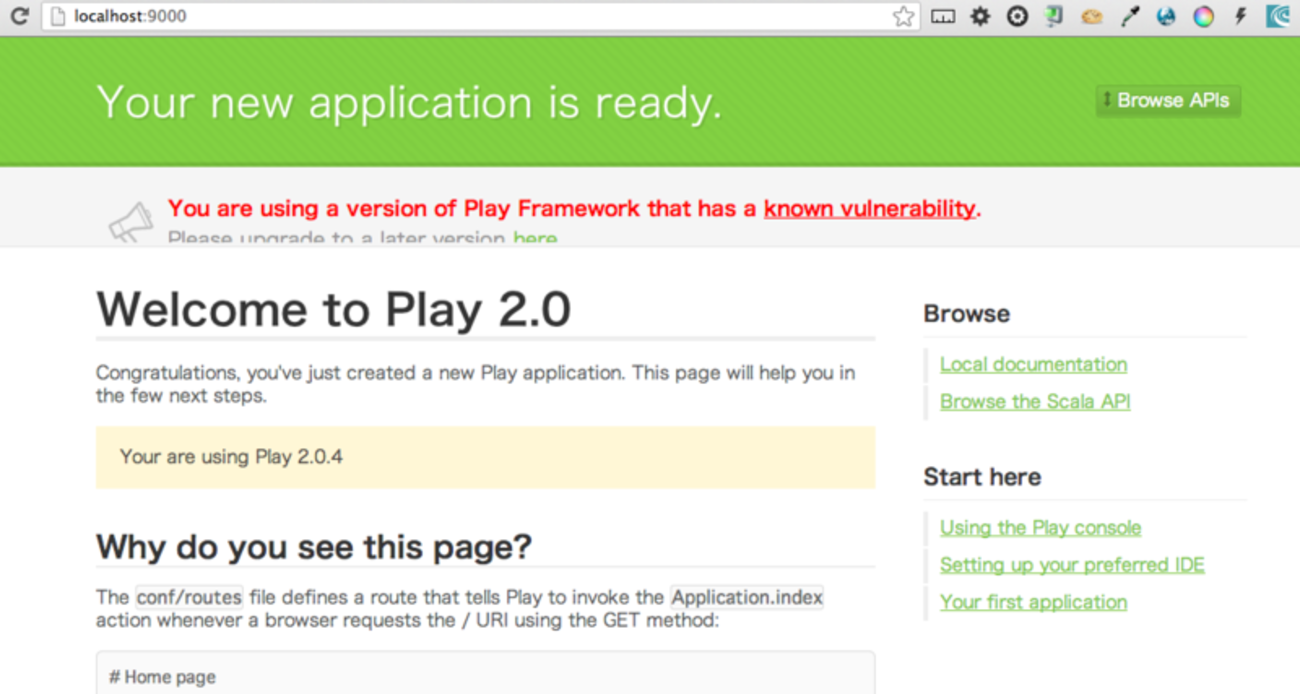Click the teal wave extension icon
The height and width of the screenshot is (694, 1300).
point(1278,16)
